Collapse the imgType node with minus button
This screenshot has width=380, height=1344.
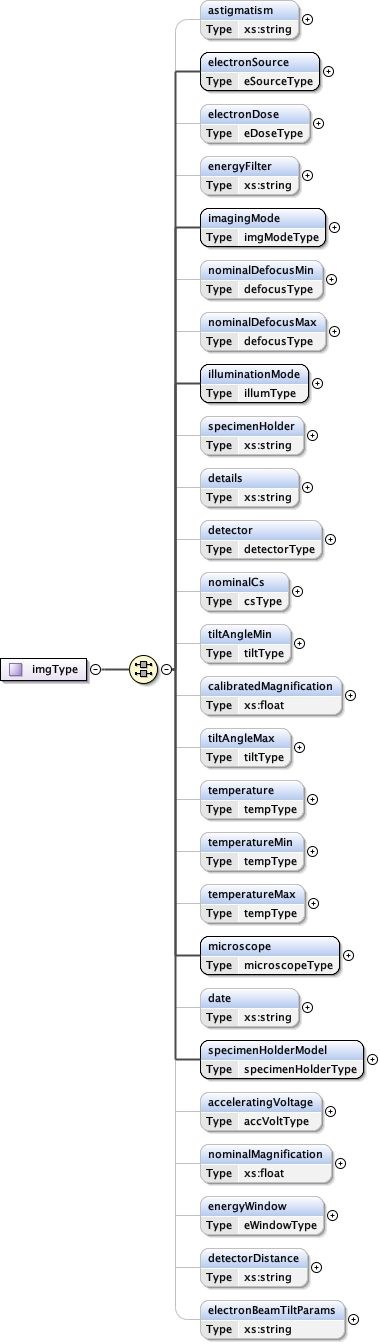point(96,670)
